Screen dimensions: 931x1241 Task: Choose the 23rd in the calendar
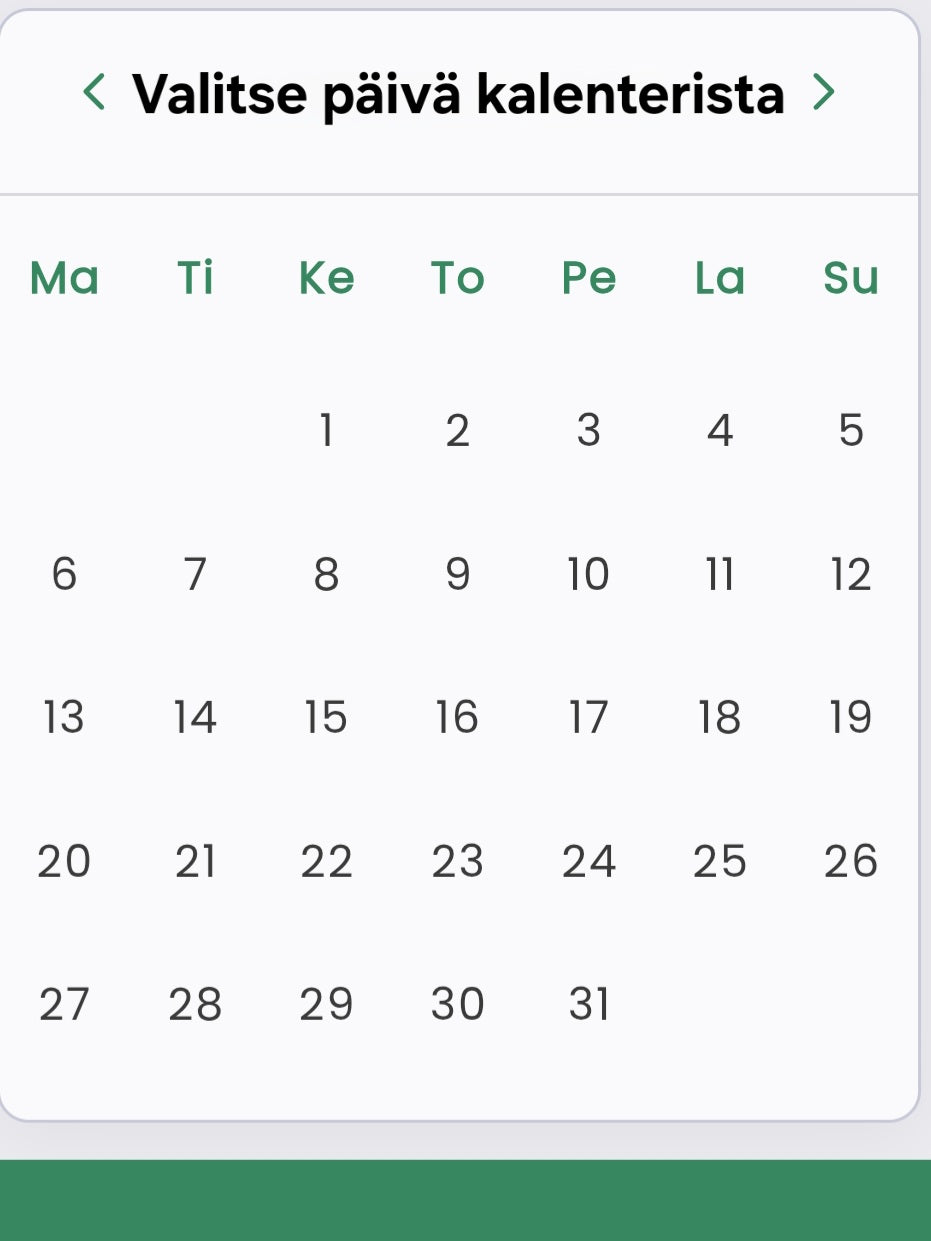(457, 861)
